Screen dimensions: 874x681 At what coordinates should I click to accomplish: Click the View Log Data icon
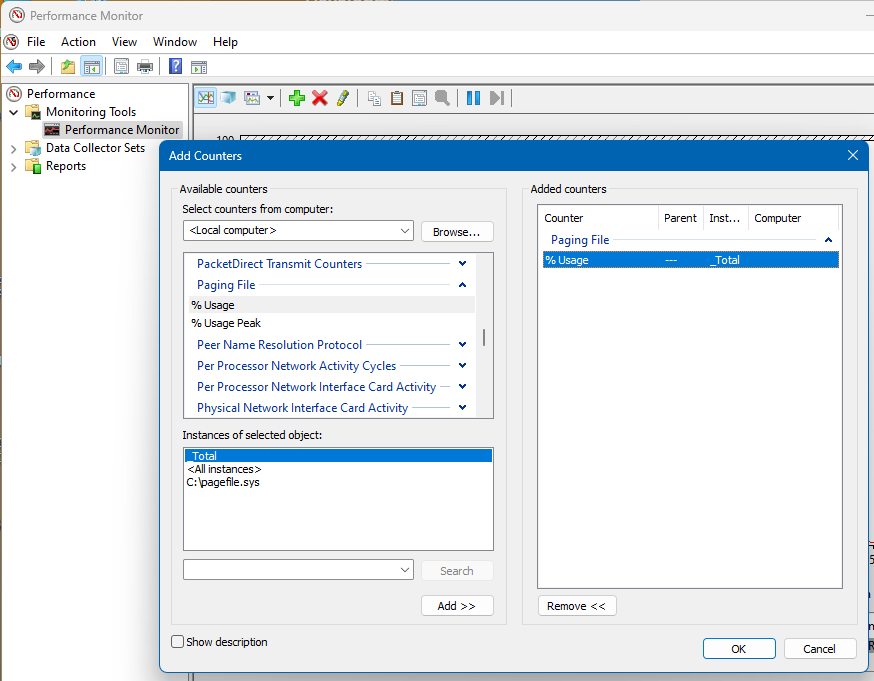click(229, 97)
